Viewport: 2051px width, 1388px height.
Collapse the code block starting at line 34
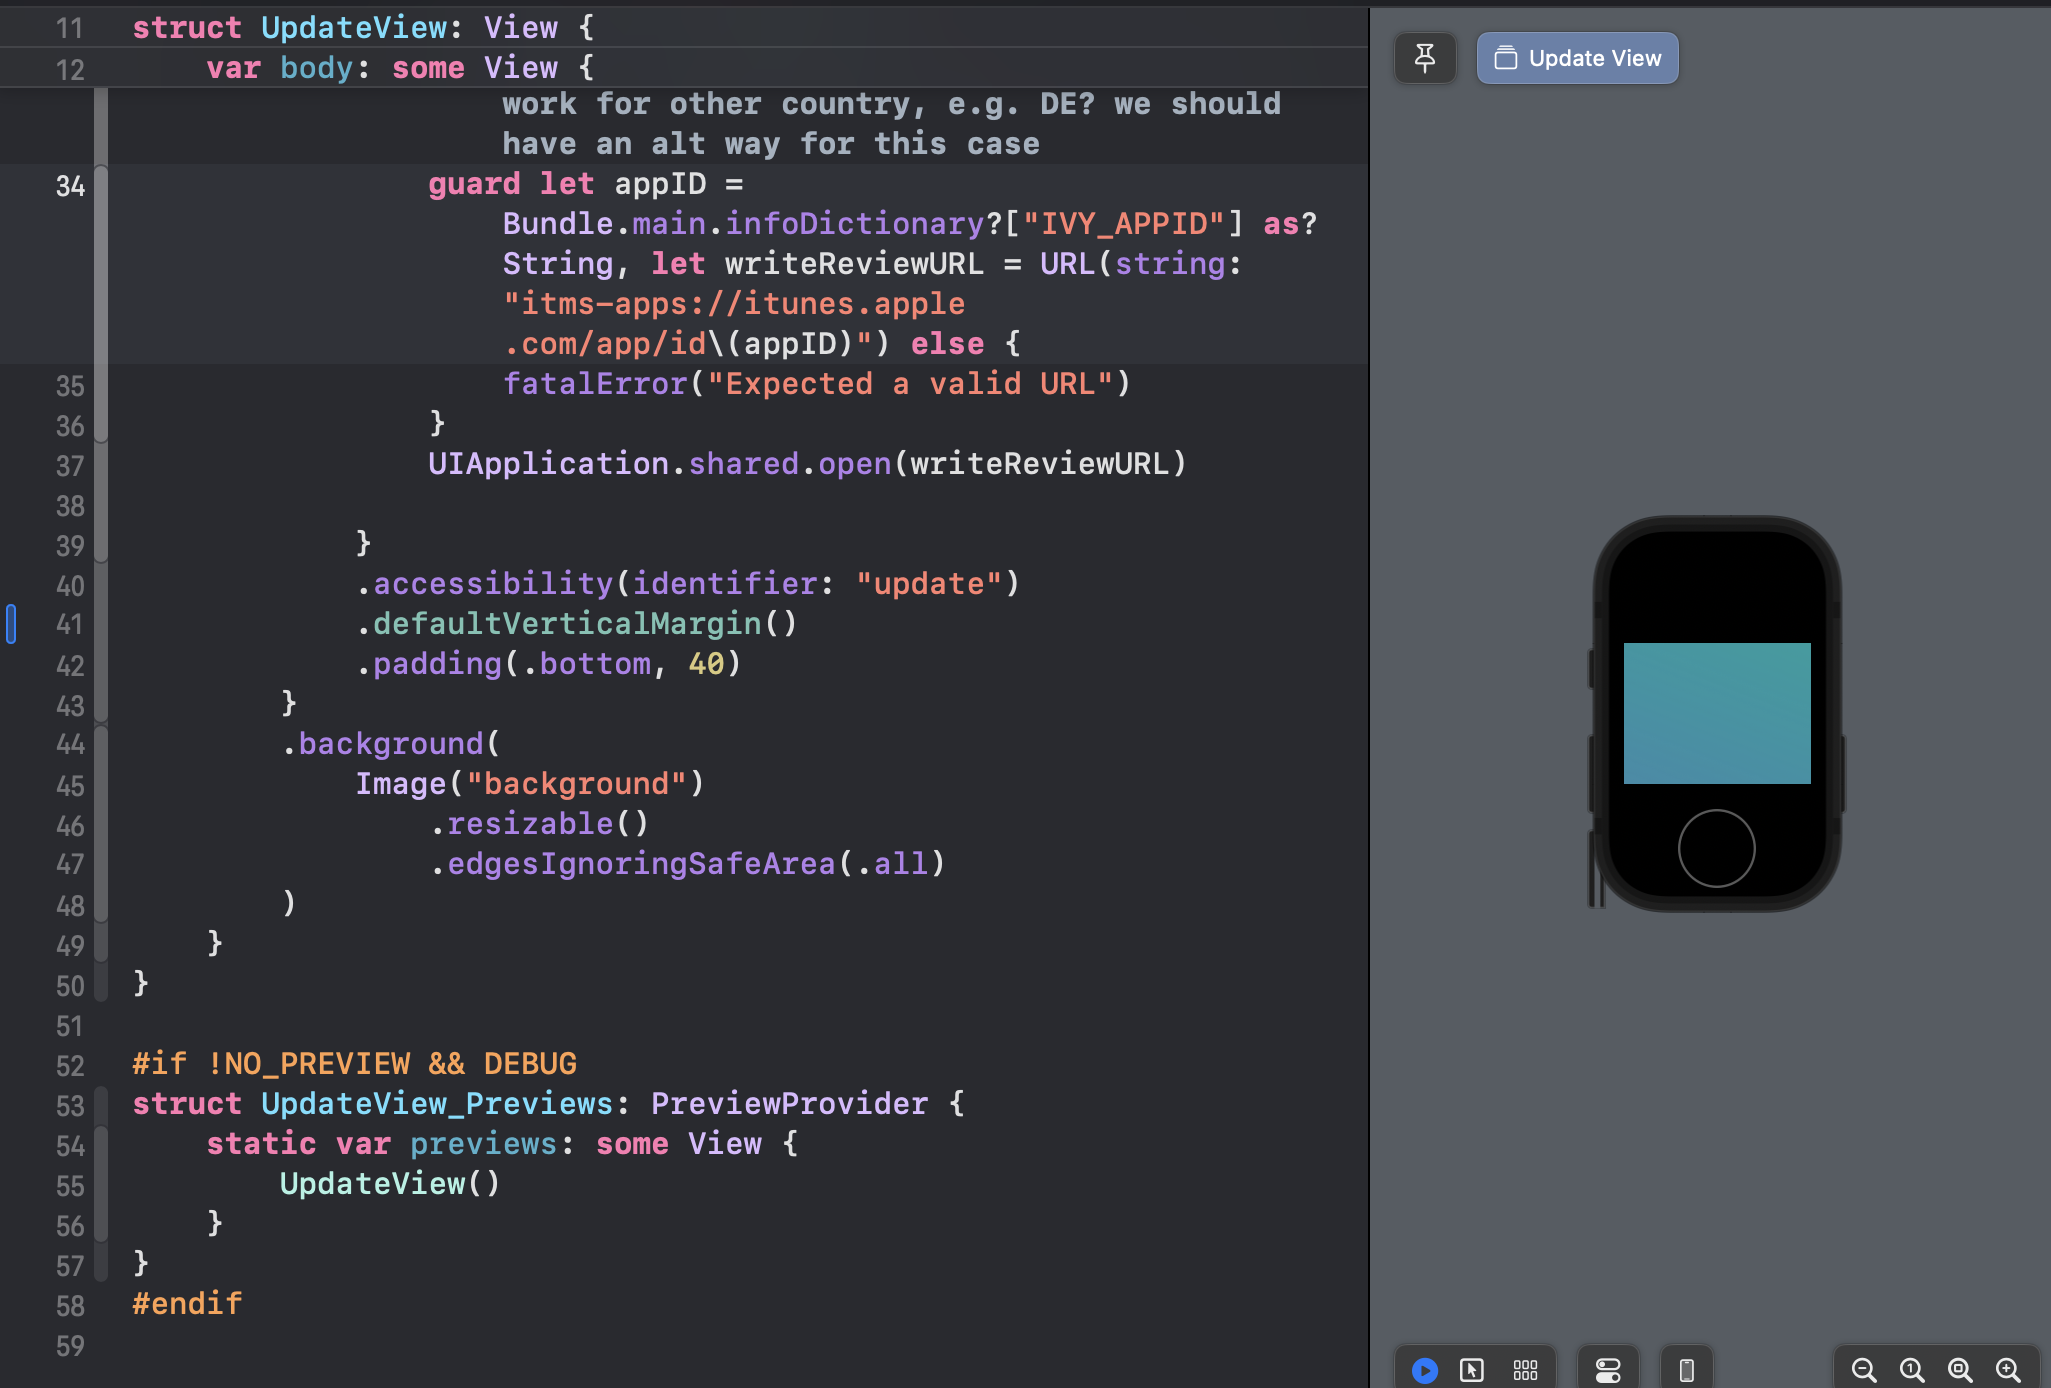tap(101, 186)
